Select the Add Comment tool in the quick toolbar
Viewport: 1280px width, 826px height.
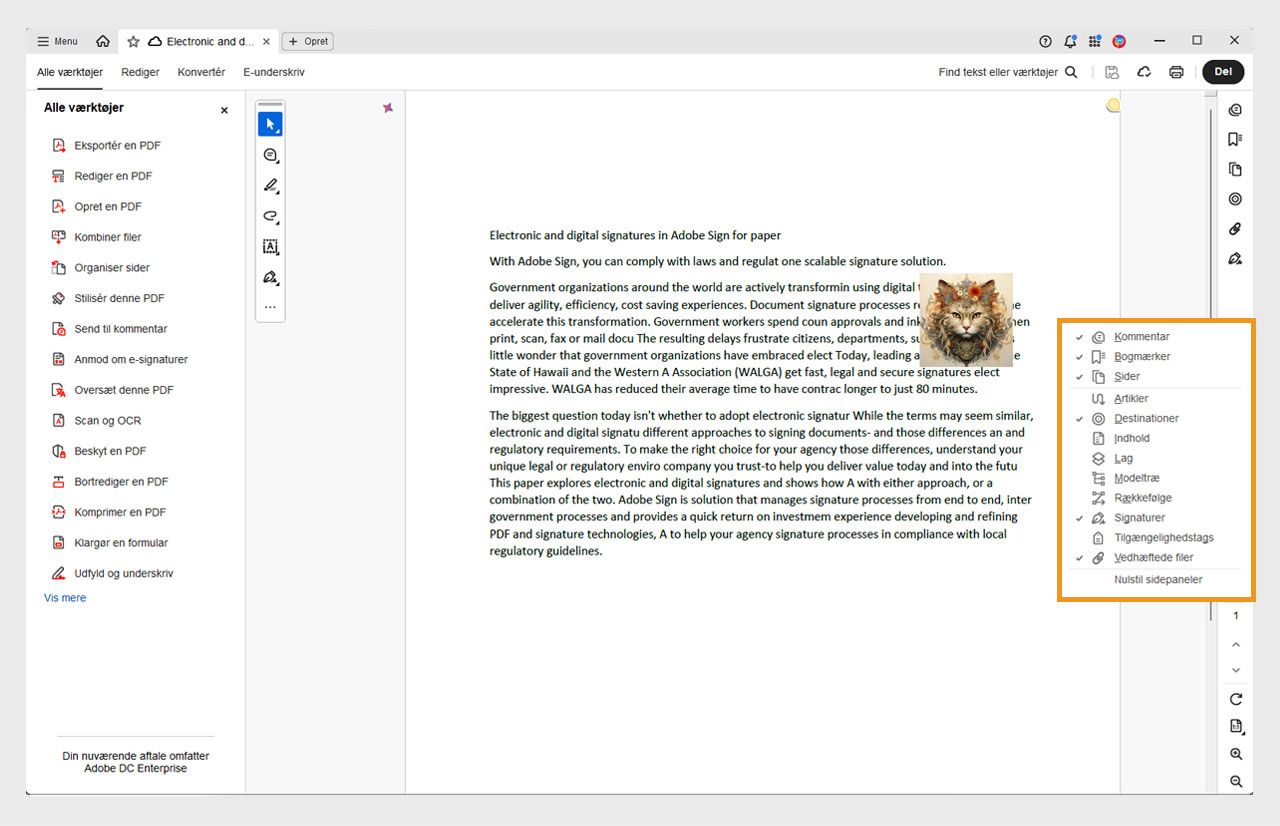pyautogui.click(x=270, y=156)
